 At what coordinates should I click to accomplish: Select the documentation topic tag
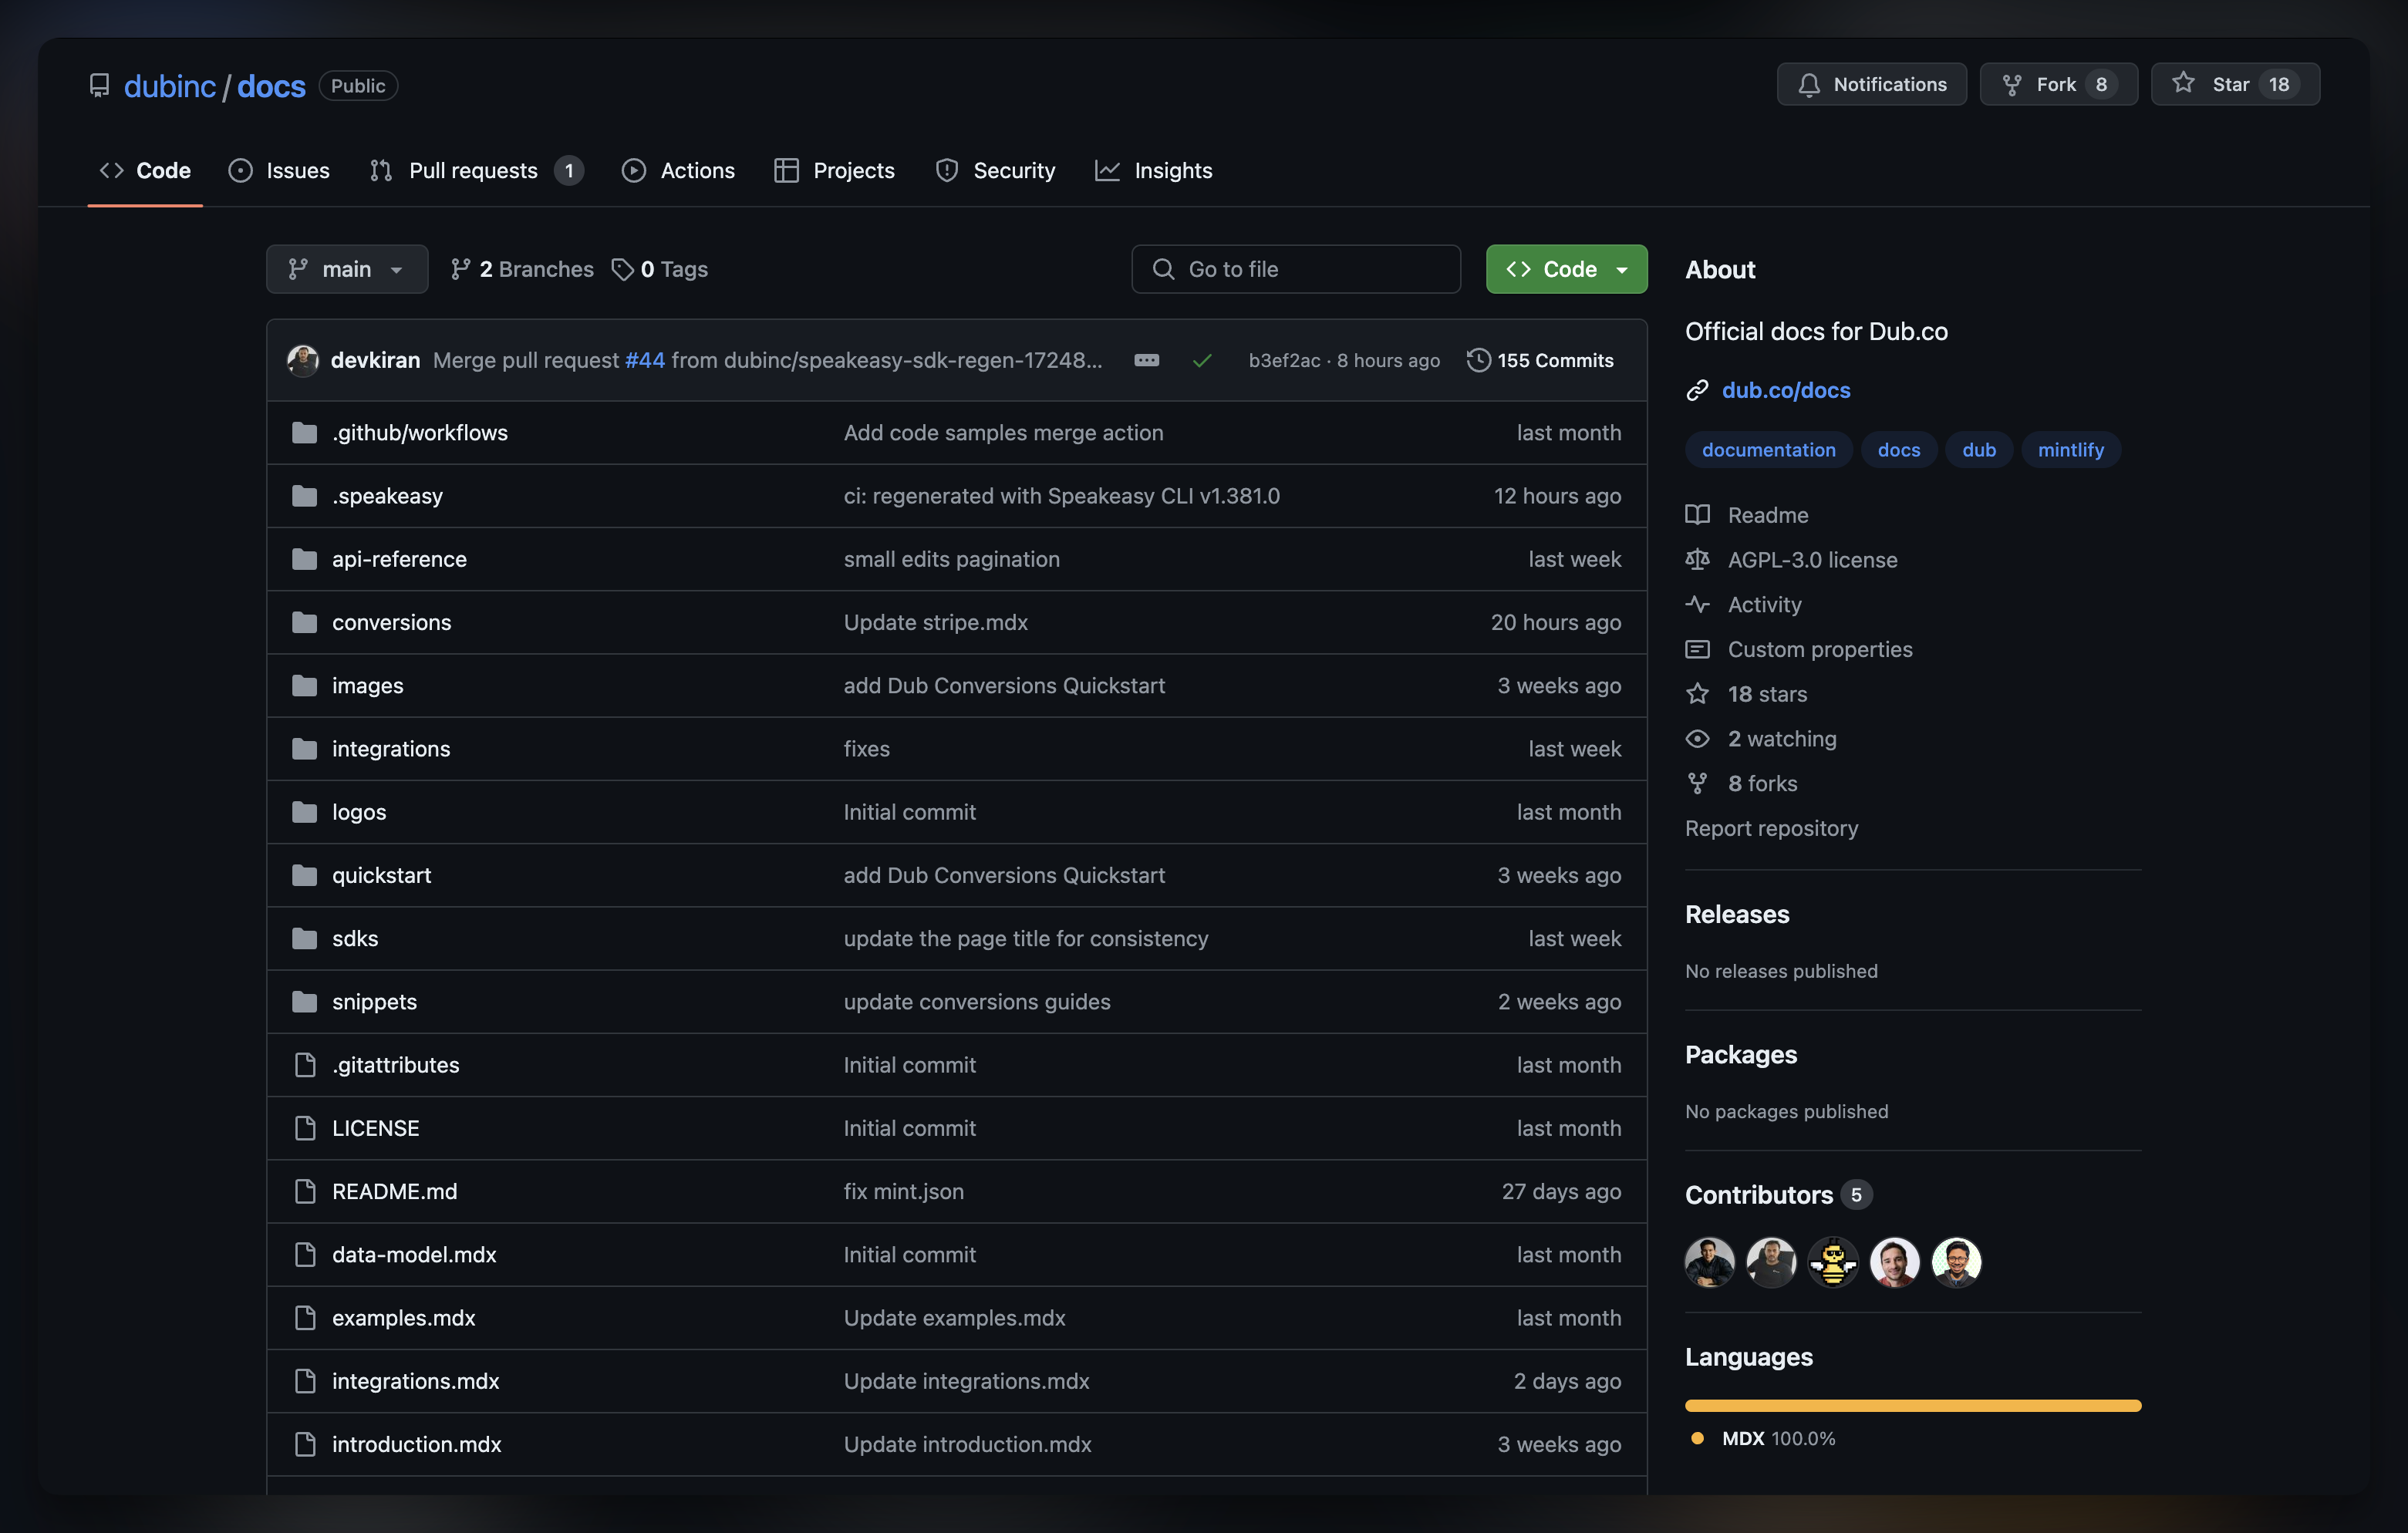(1768, 450)
